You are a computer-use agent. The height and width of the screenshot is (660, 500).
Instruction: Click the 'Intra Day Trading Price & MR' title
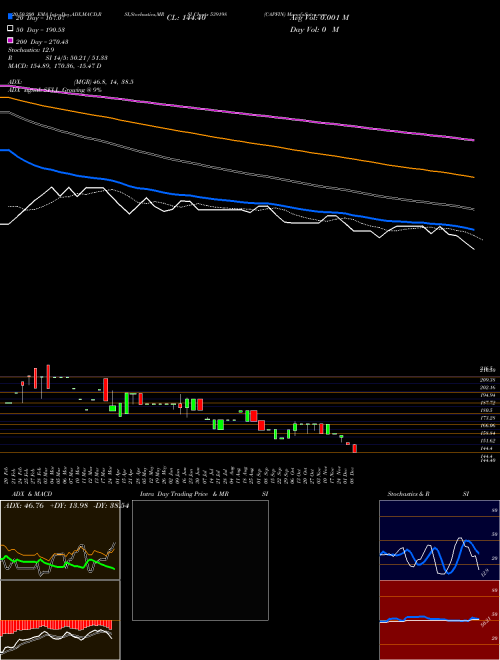point(184,494)
